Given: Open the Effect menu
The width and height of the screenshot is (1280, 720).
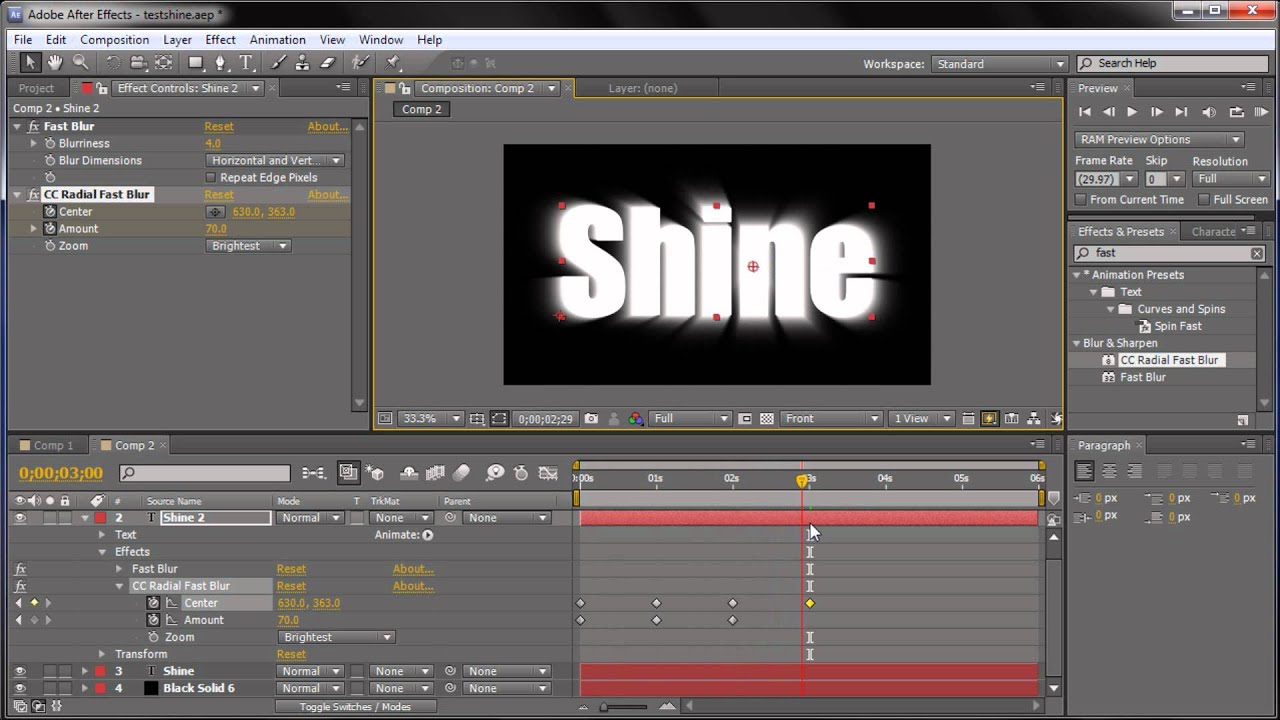Looking at the screenshot, I should tap(220, 40).
